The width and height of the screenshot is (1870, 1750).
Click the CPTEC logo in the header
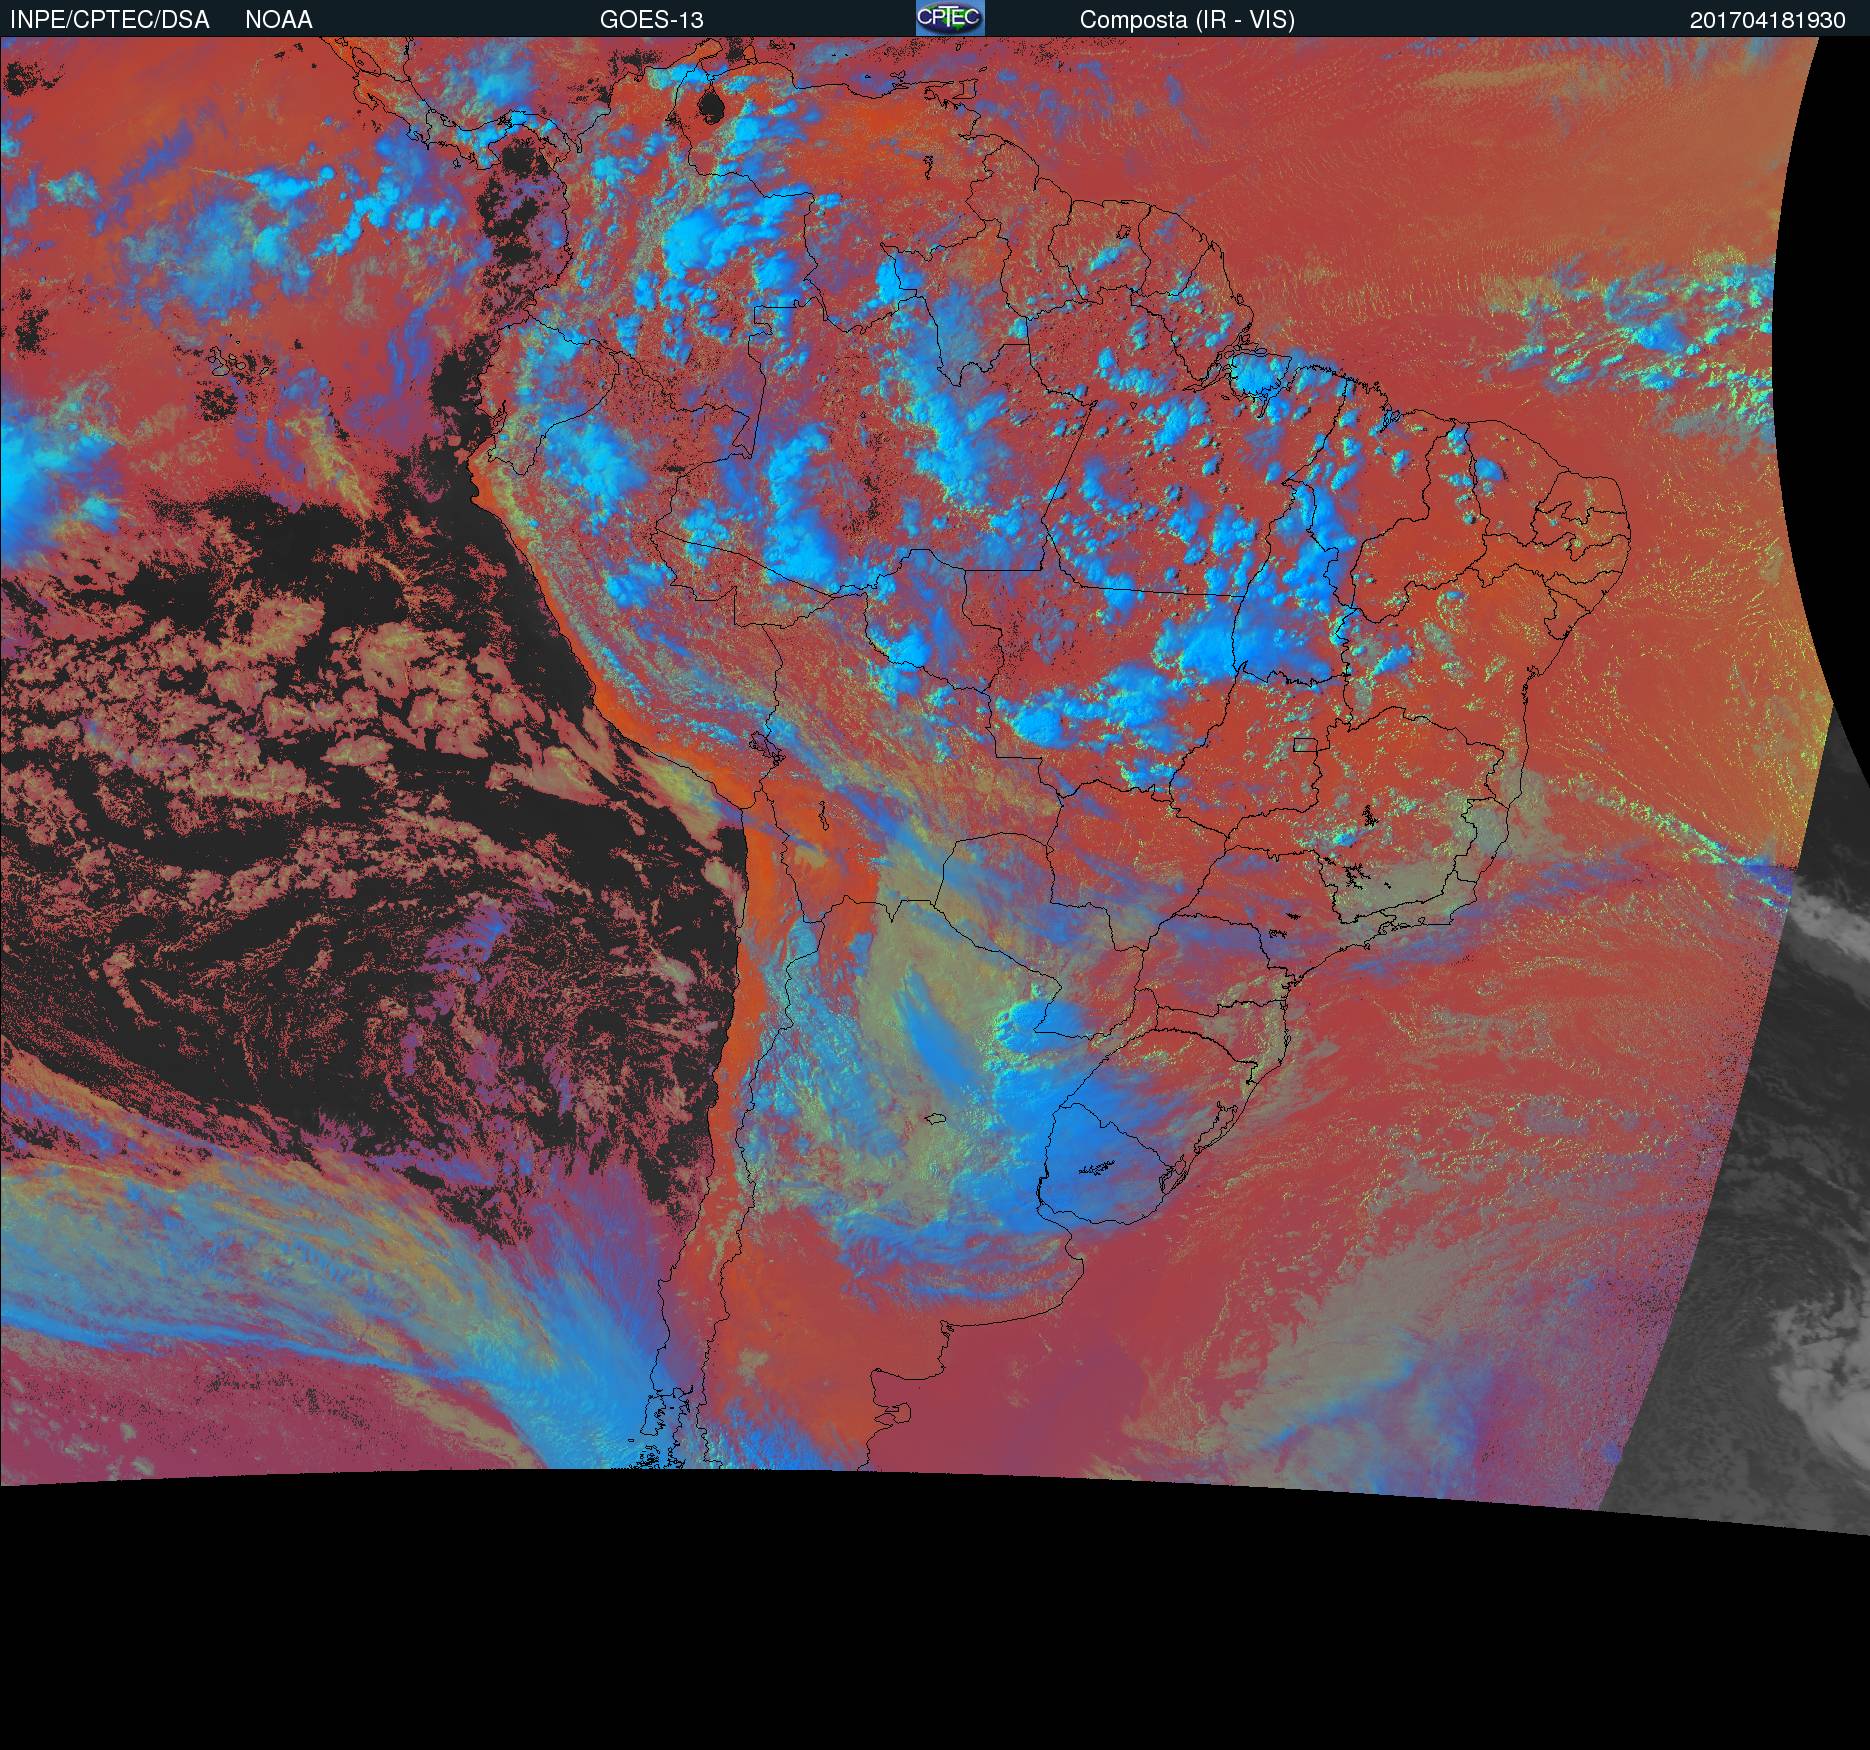[950, 18]
